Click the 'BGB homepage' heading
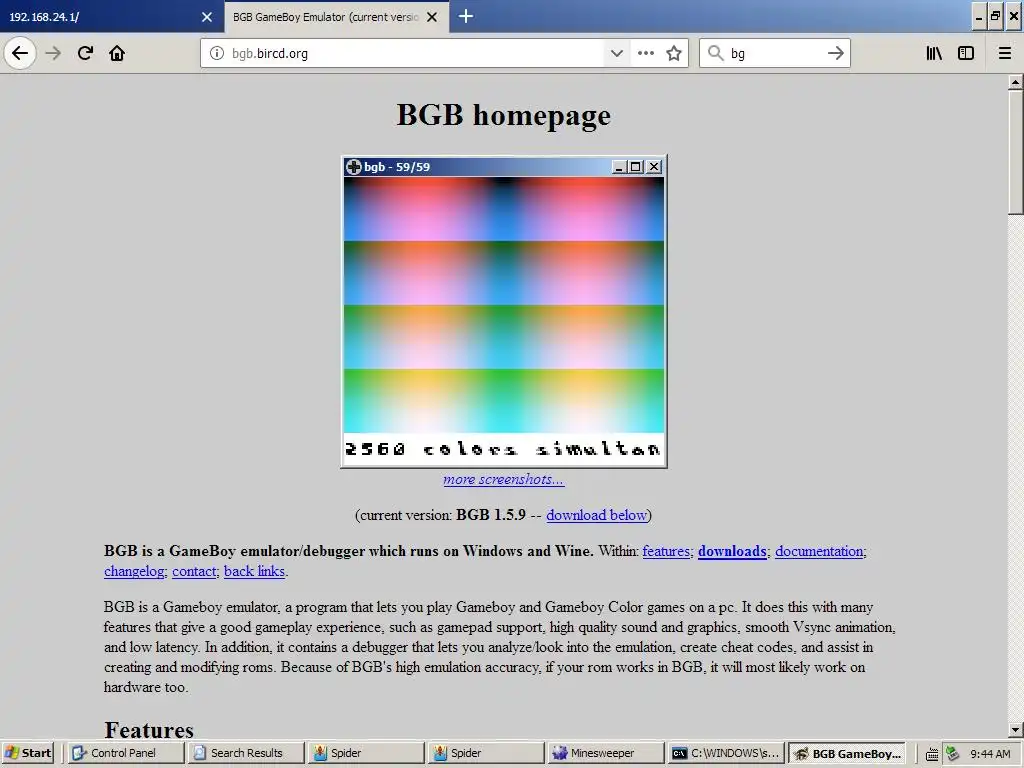Viewport: 1024px width, 768px height. (x=504, y=116)
